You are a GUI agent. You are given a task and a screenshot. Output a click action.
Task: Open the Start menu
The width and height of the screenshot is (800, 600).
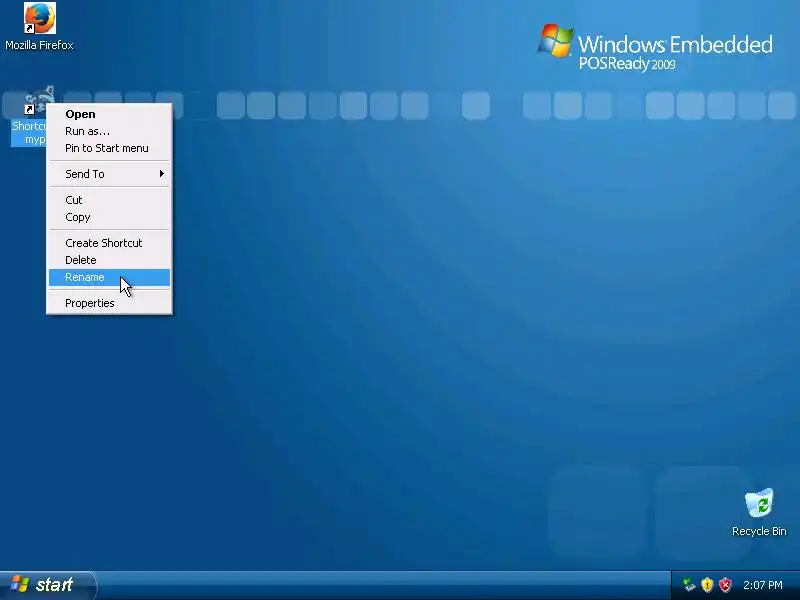(x=48, y=585)
